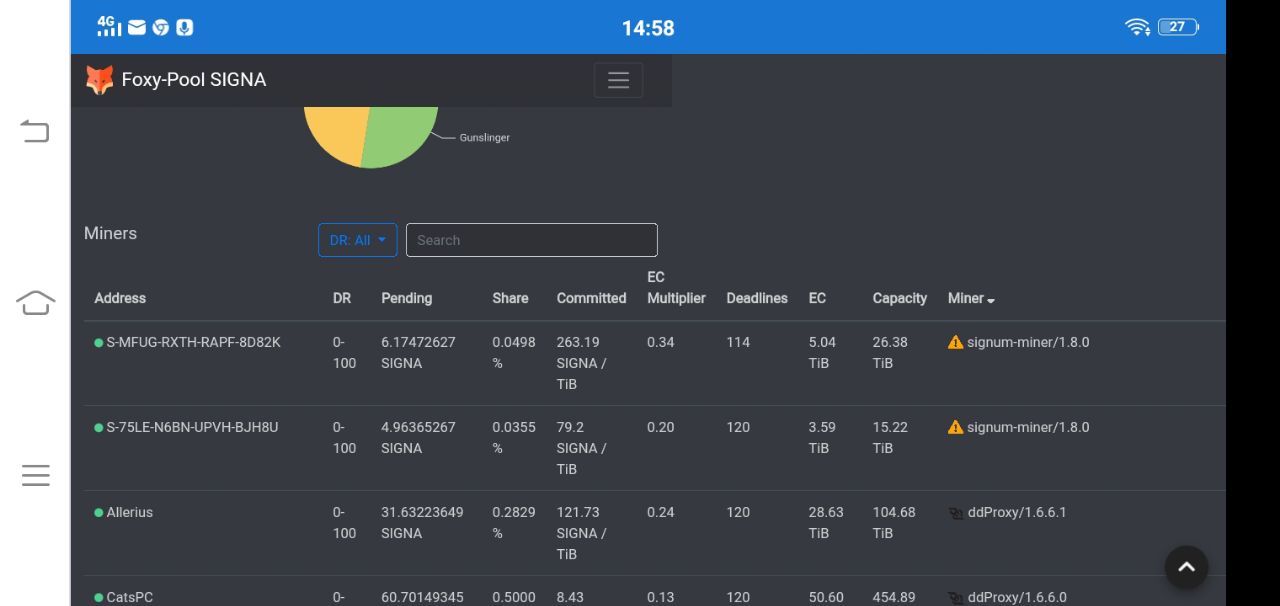Tap the Android recent apps menu button
This screenshot has height=606, width=1280.
35,475
